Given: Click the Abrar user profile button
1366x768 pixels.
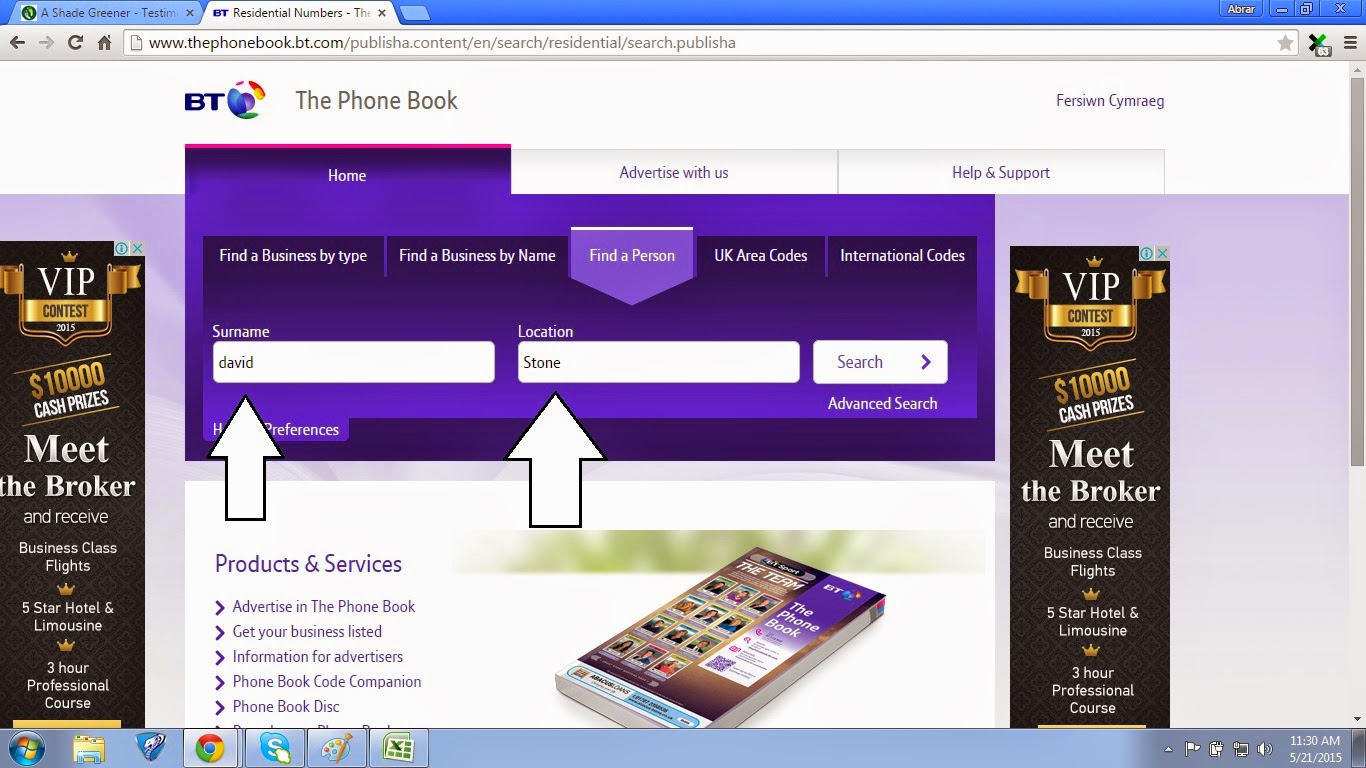Looking at the screenshot, I should coord(1240,9).
